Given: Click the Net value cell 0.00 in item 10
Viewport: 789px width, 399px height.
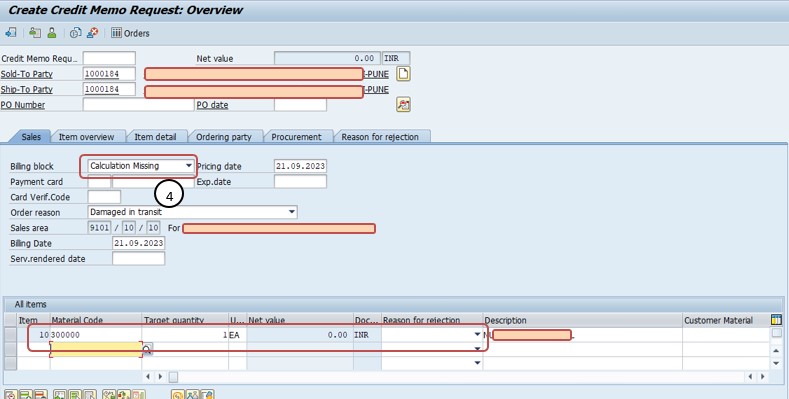Looking at the screenshot, I should click(x=300, y=335).
